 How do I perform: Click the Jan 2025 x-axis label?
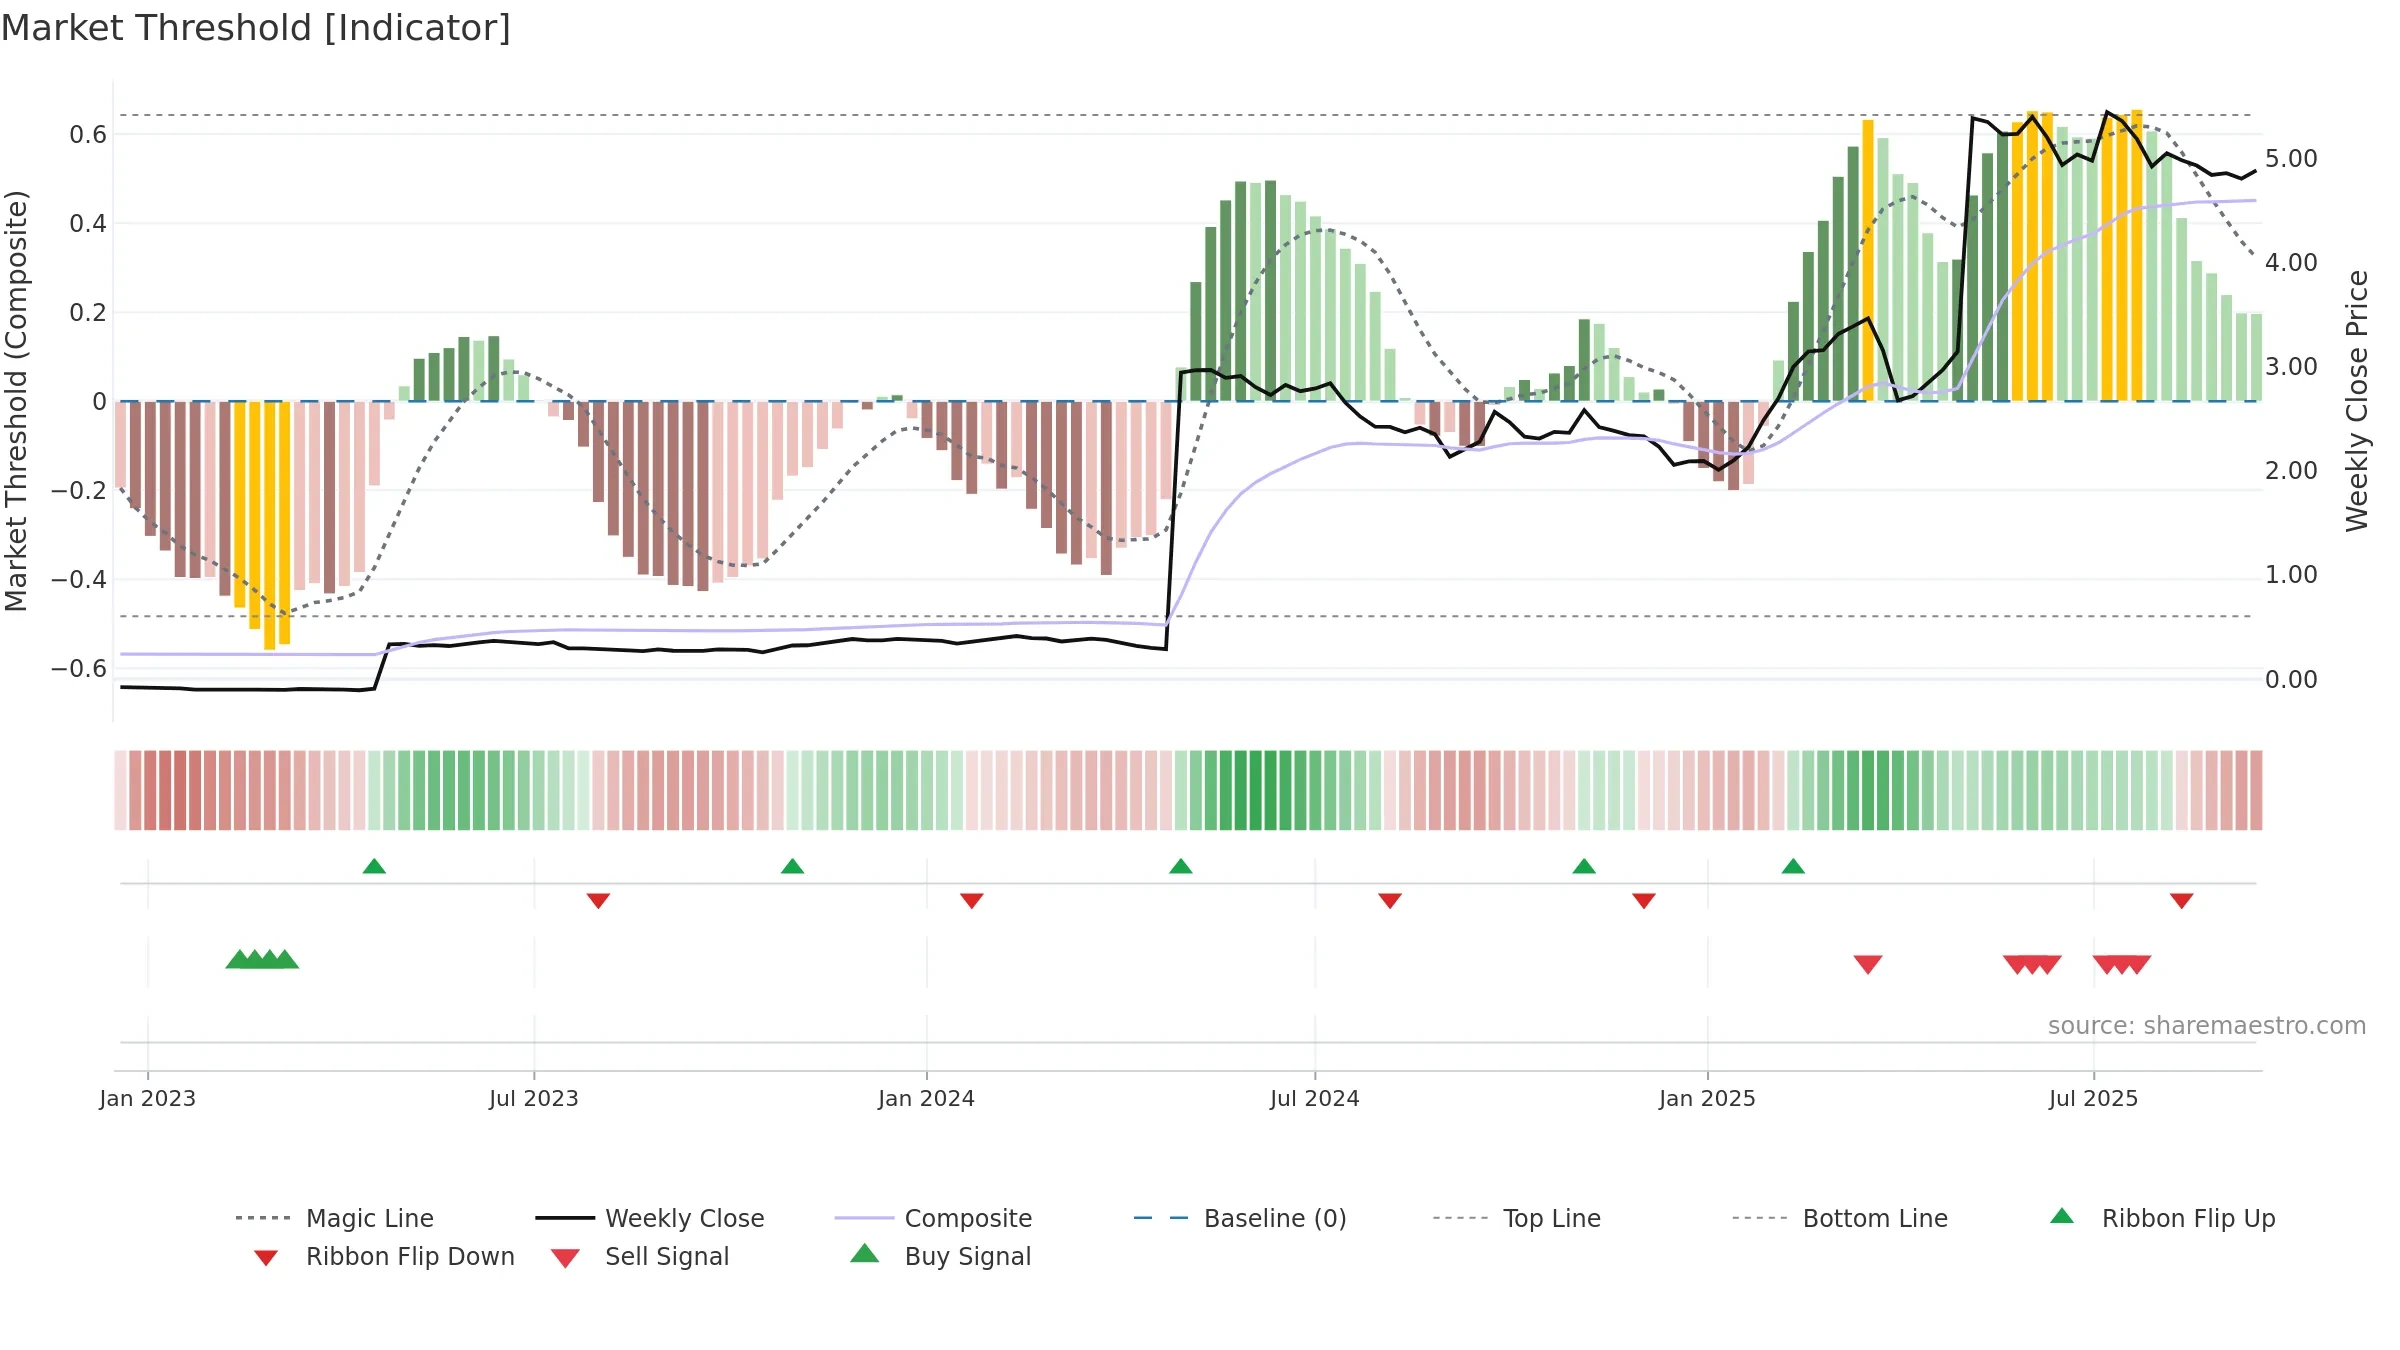coord(1708,1098)
